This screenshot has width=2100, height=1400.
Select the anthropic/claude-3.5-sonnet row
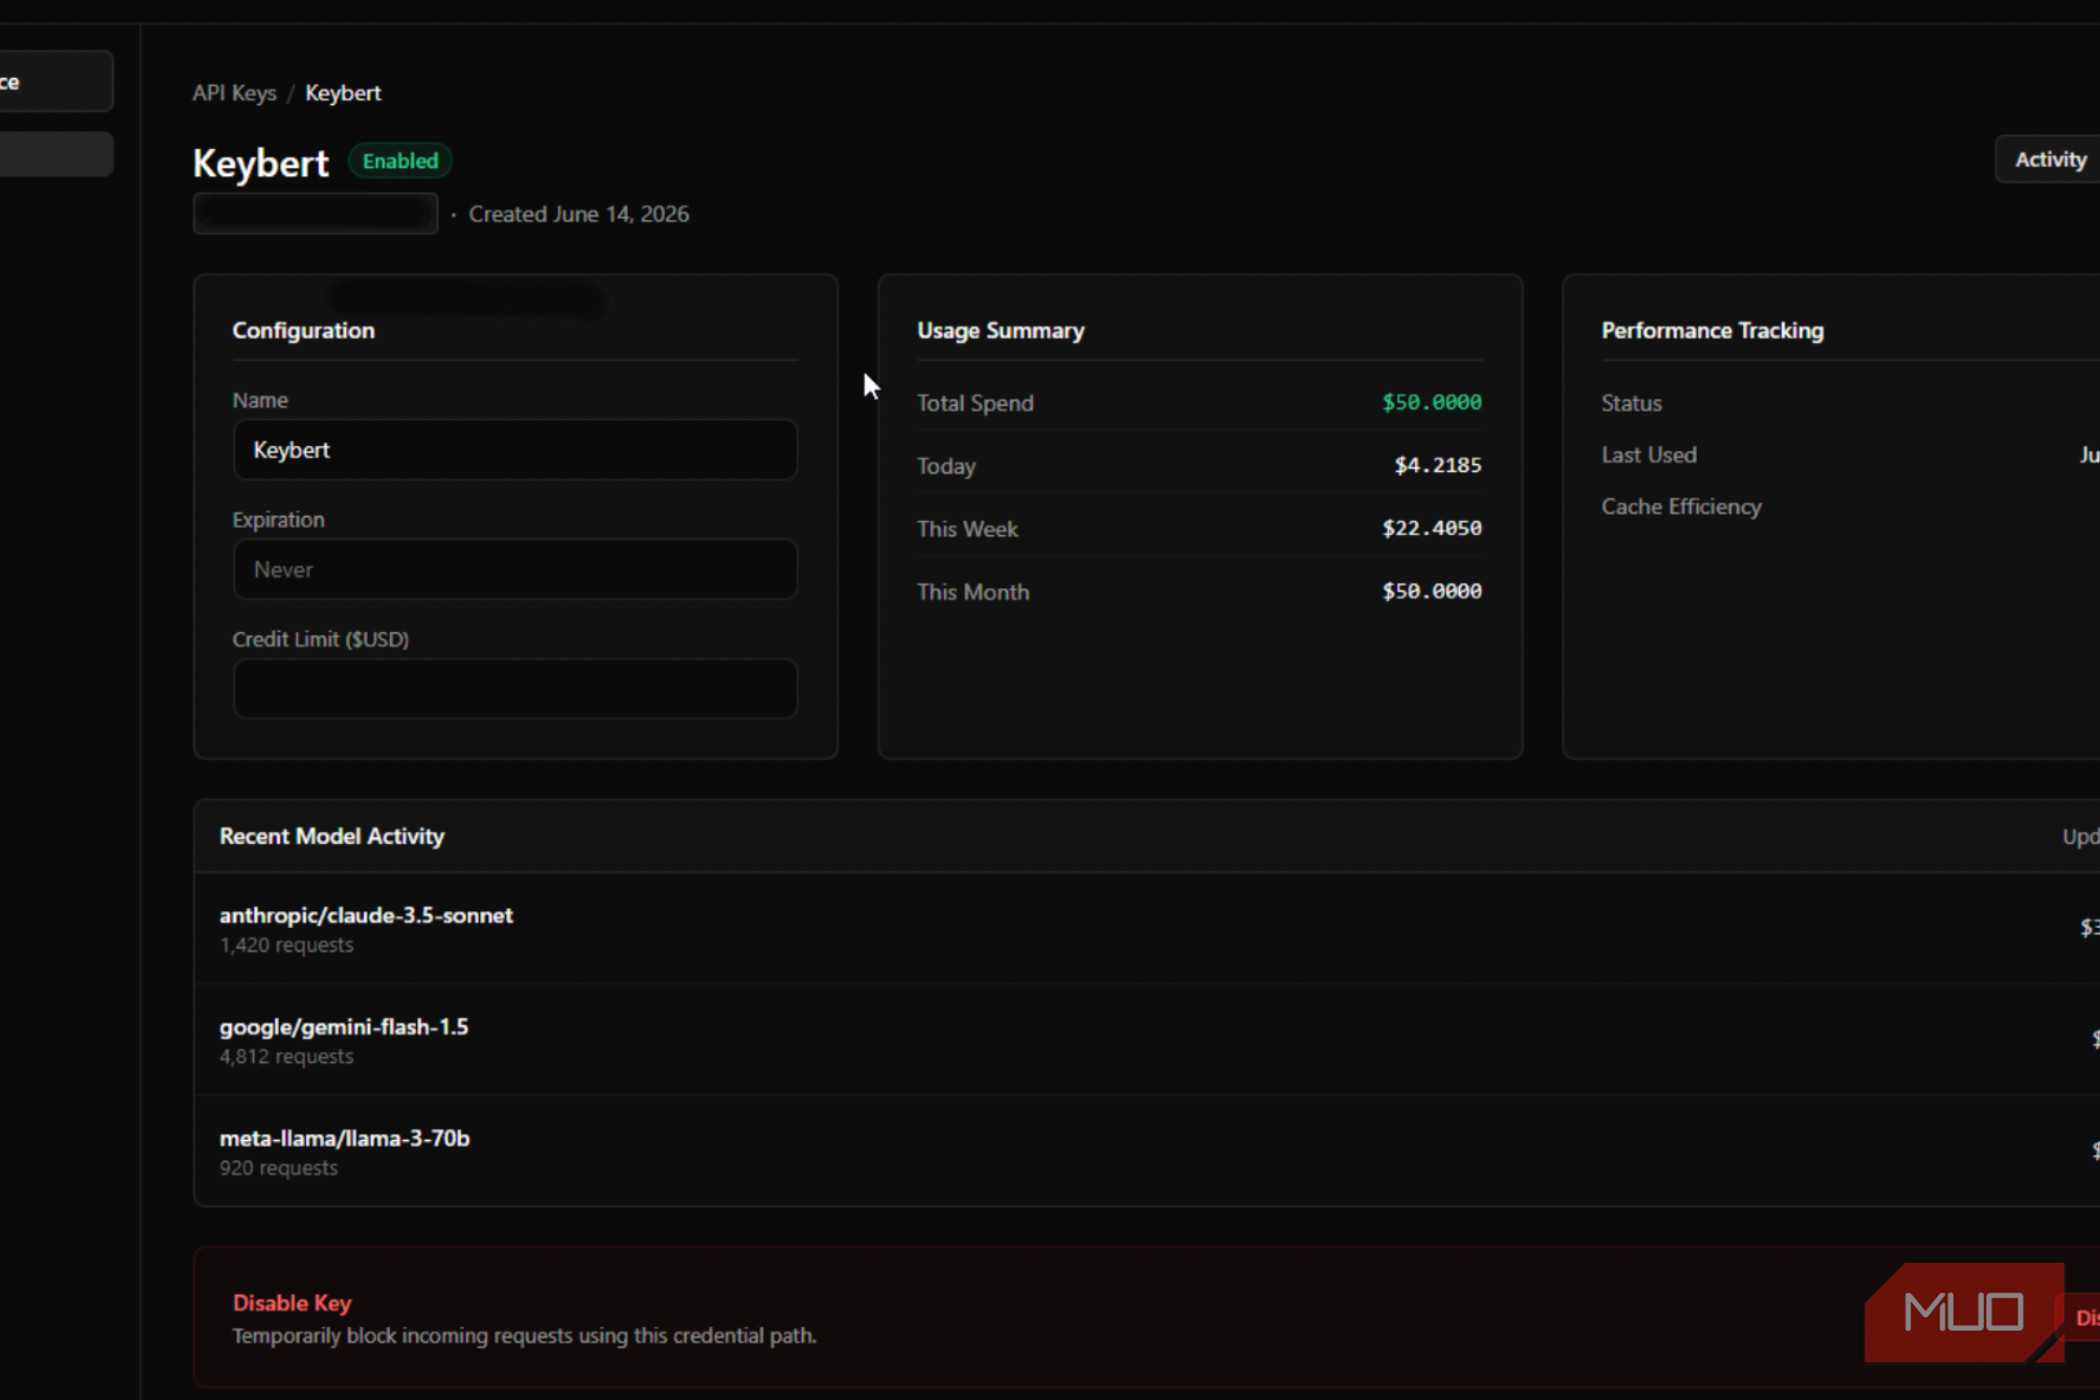pos(1147,928)
